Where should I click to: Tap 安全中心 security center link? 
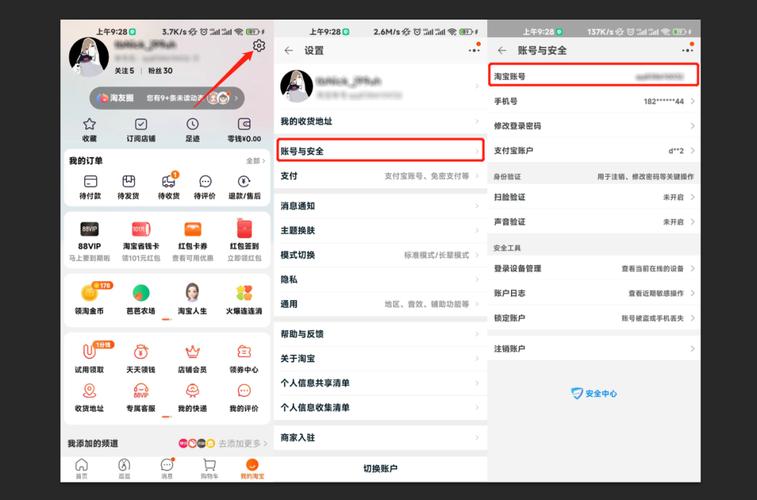pyautogui.click(x=594, y=393)
